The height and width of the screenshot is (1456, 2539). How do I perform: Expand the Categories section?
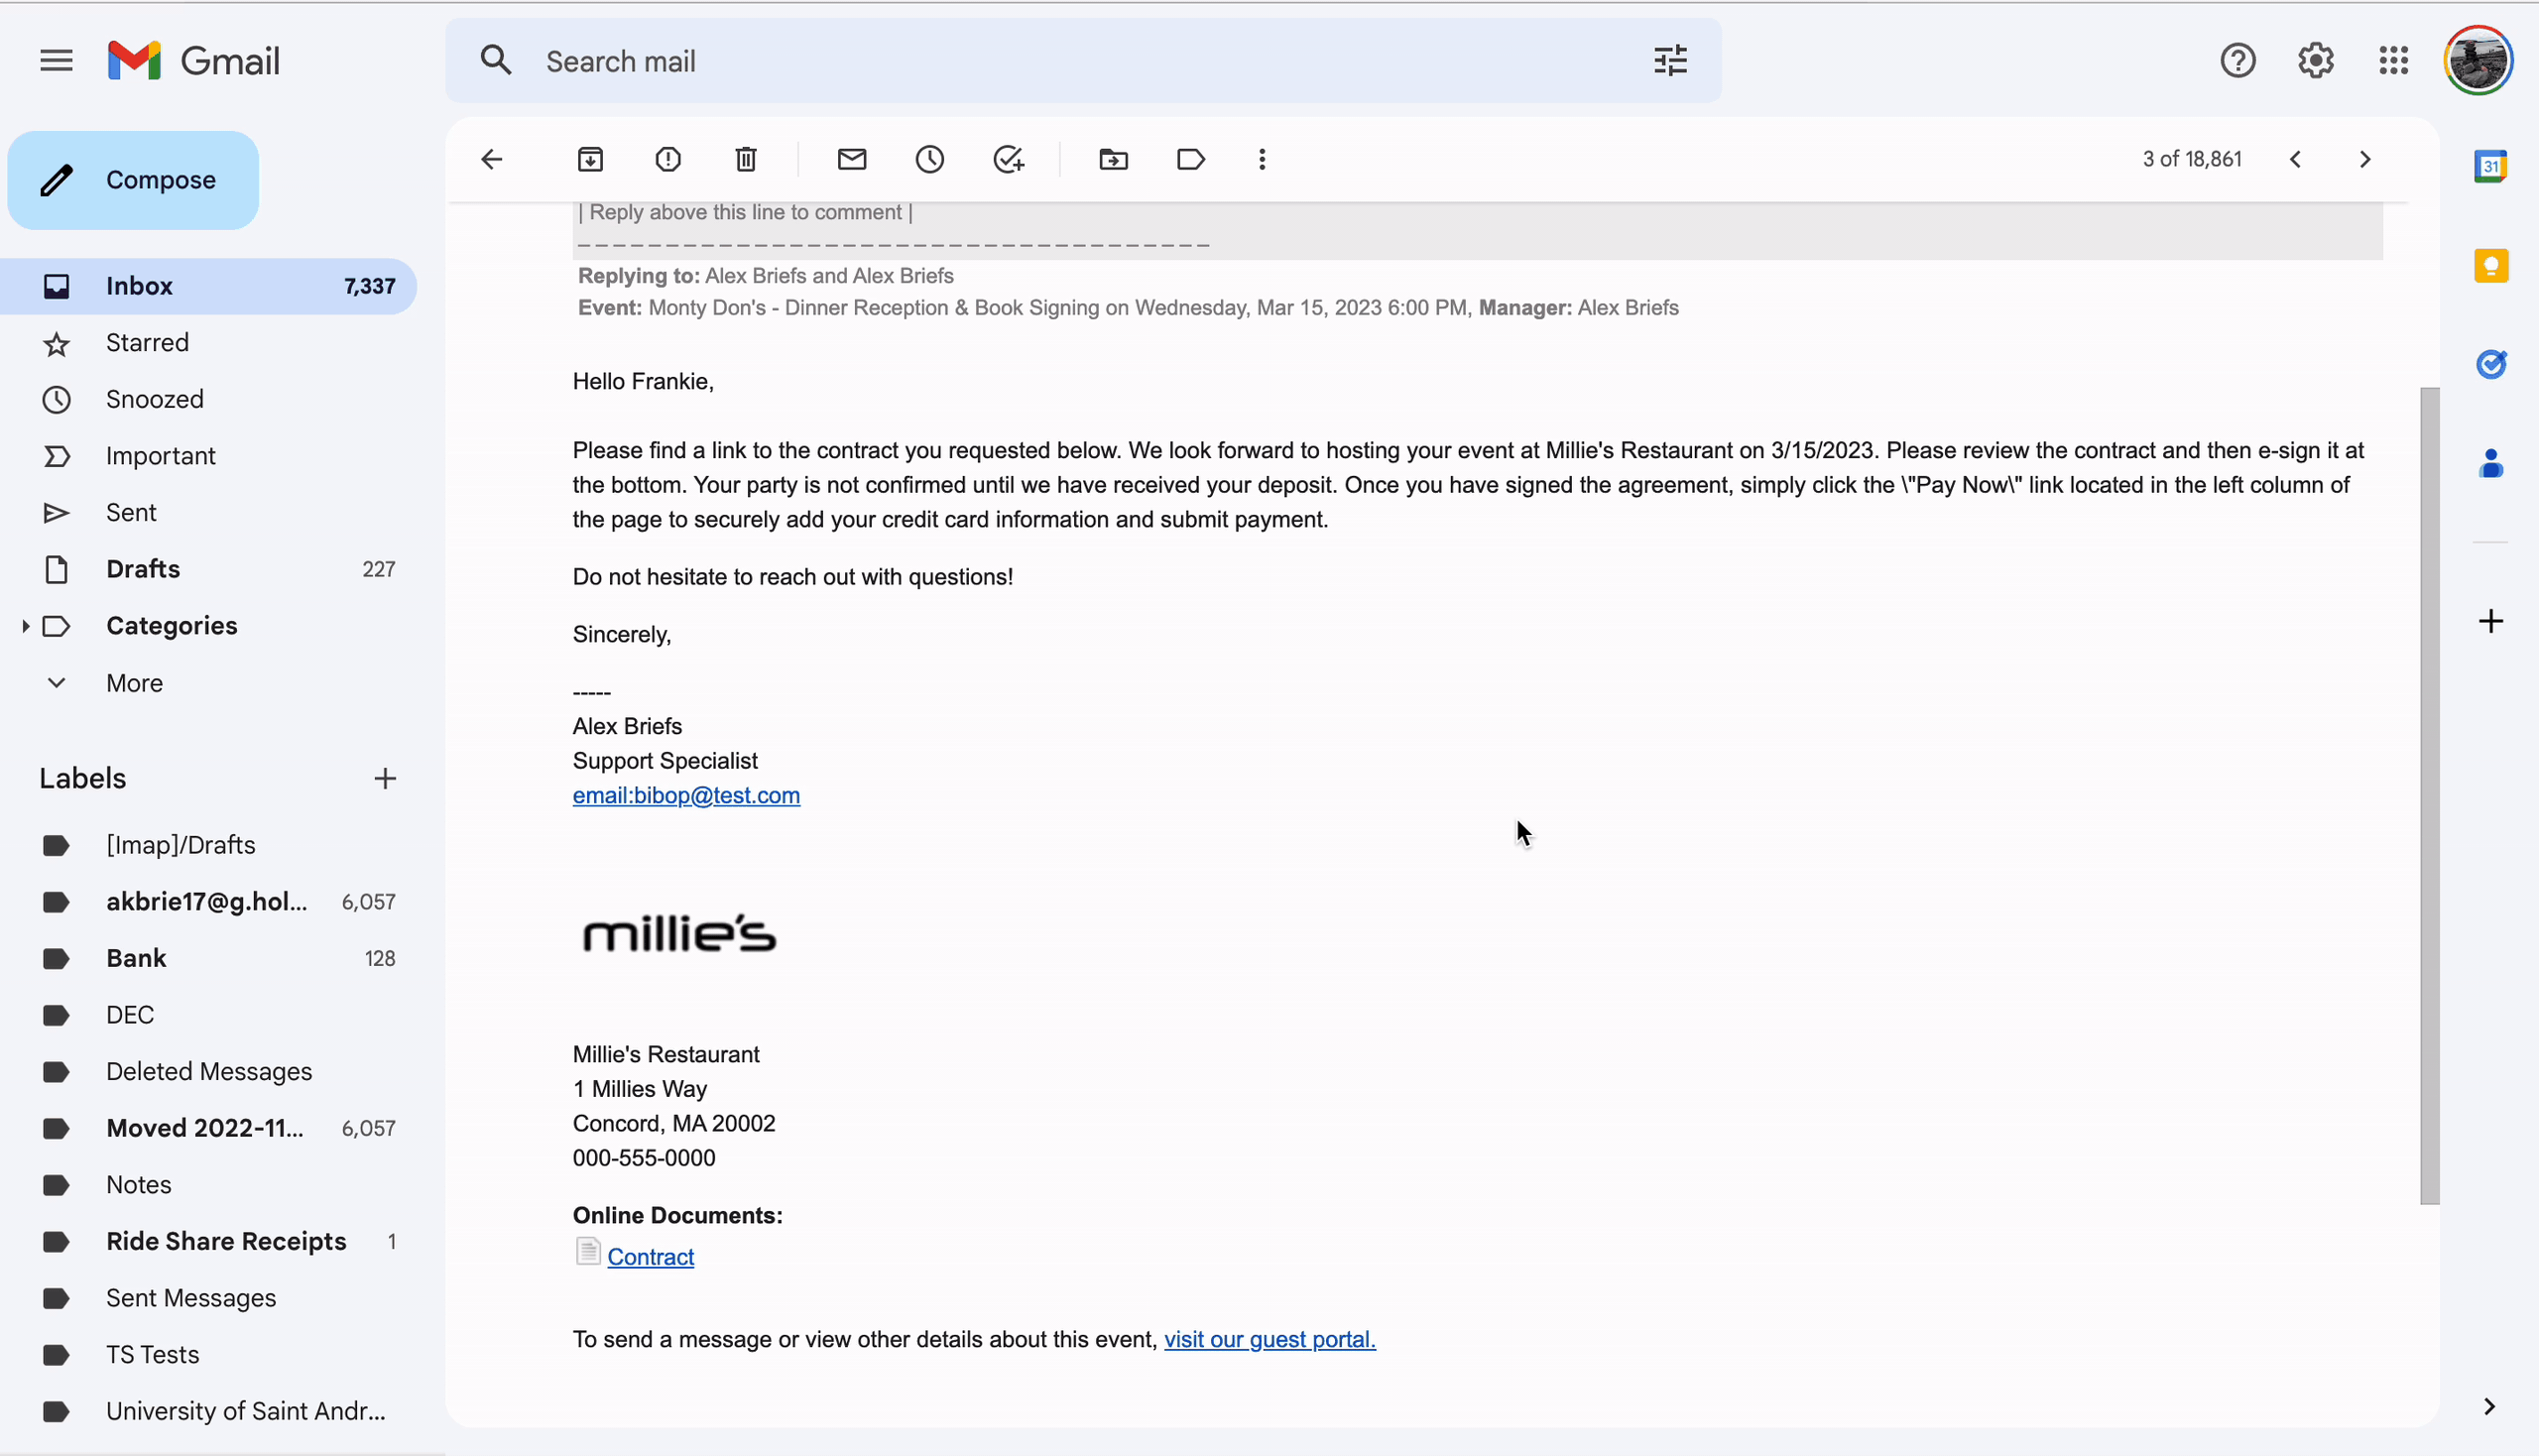click(25, 626)
